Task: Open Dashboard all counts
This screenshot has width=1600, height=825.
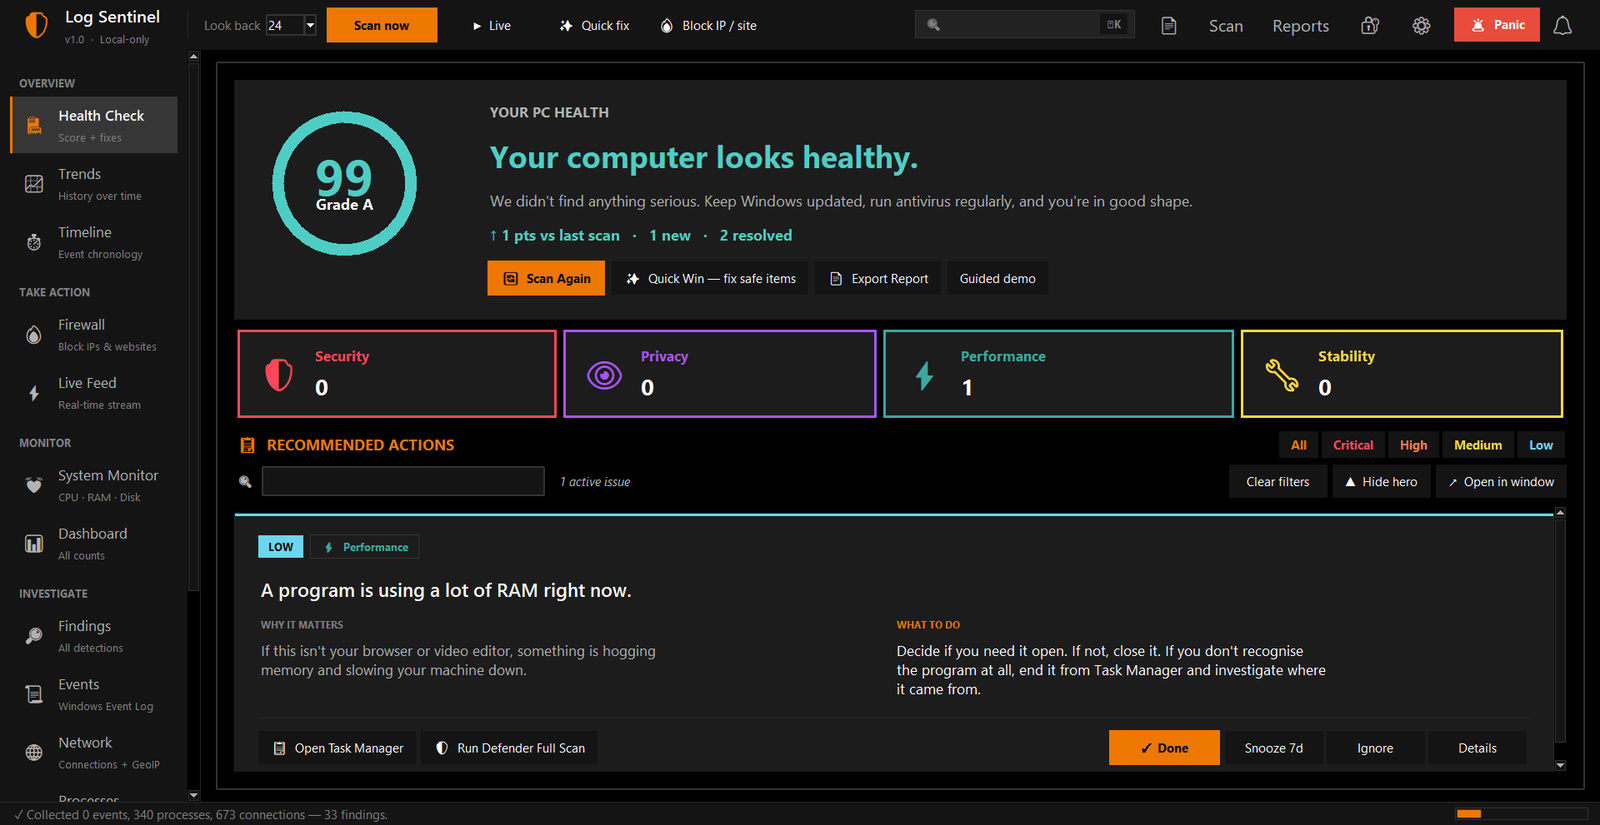Action: tap(94, 544)
